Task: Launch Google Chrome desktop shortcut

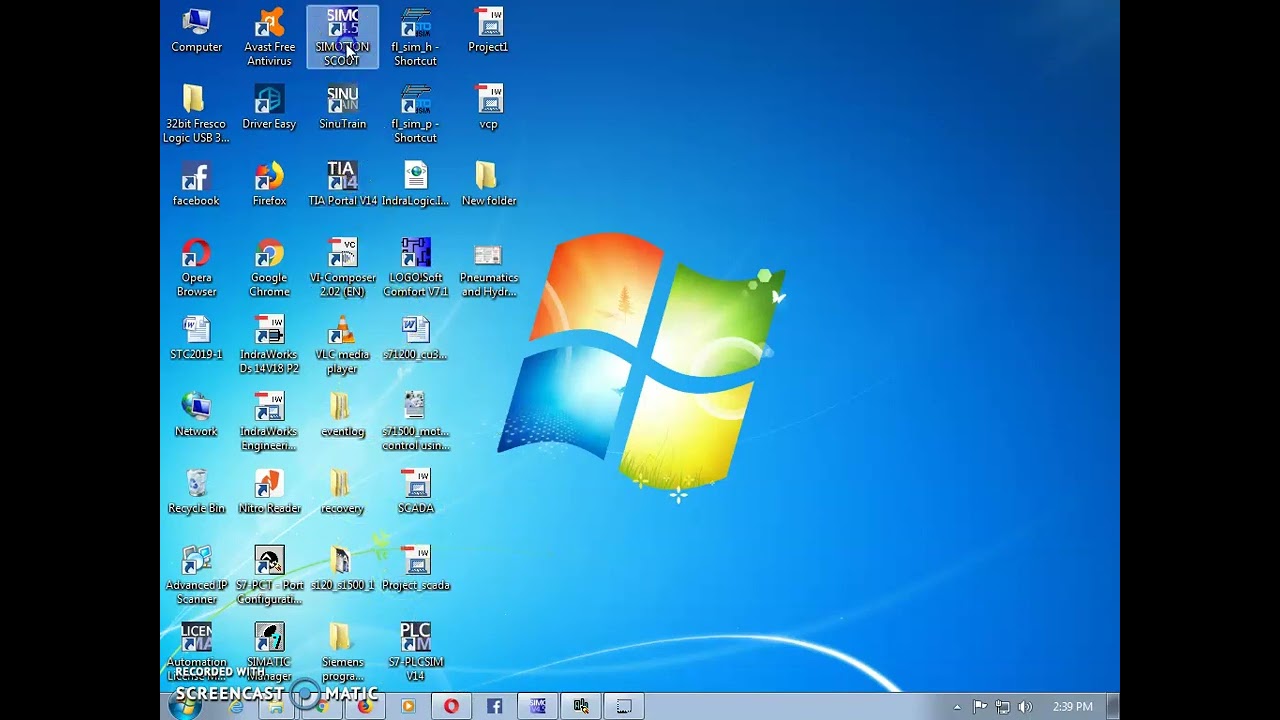Action: click(269, 268)
